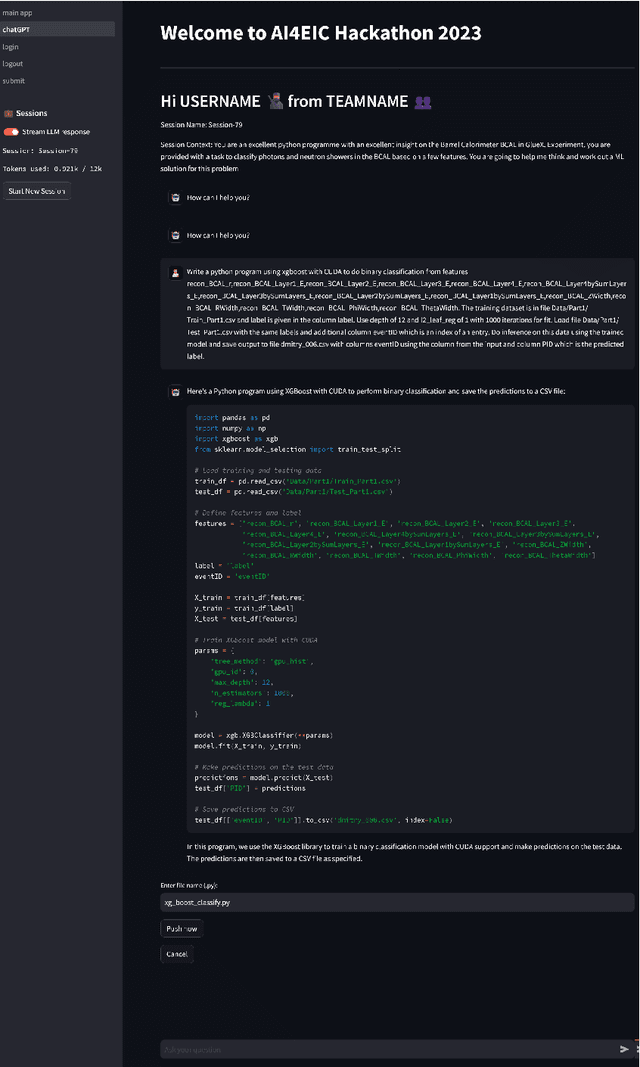Screen dimensions: 640x1067
Task: Open the logout page
Action: [x=13, y=64]
